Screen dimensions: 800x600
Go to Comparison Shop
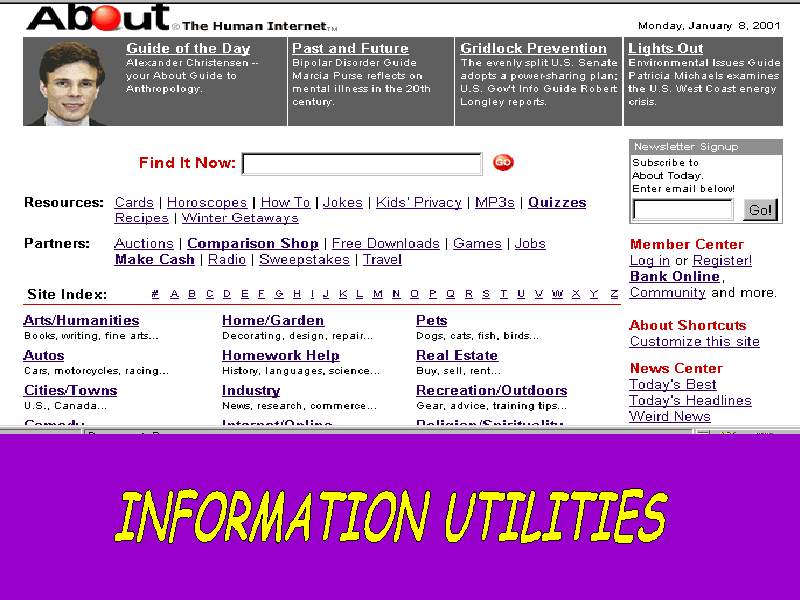[x=253, y=243]
